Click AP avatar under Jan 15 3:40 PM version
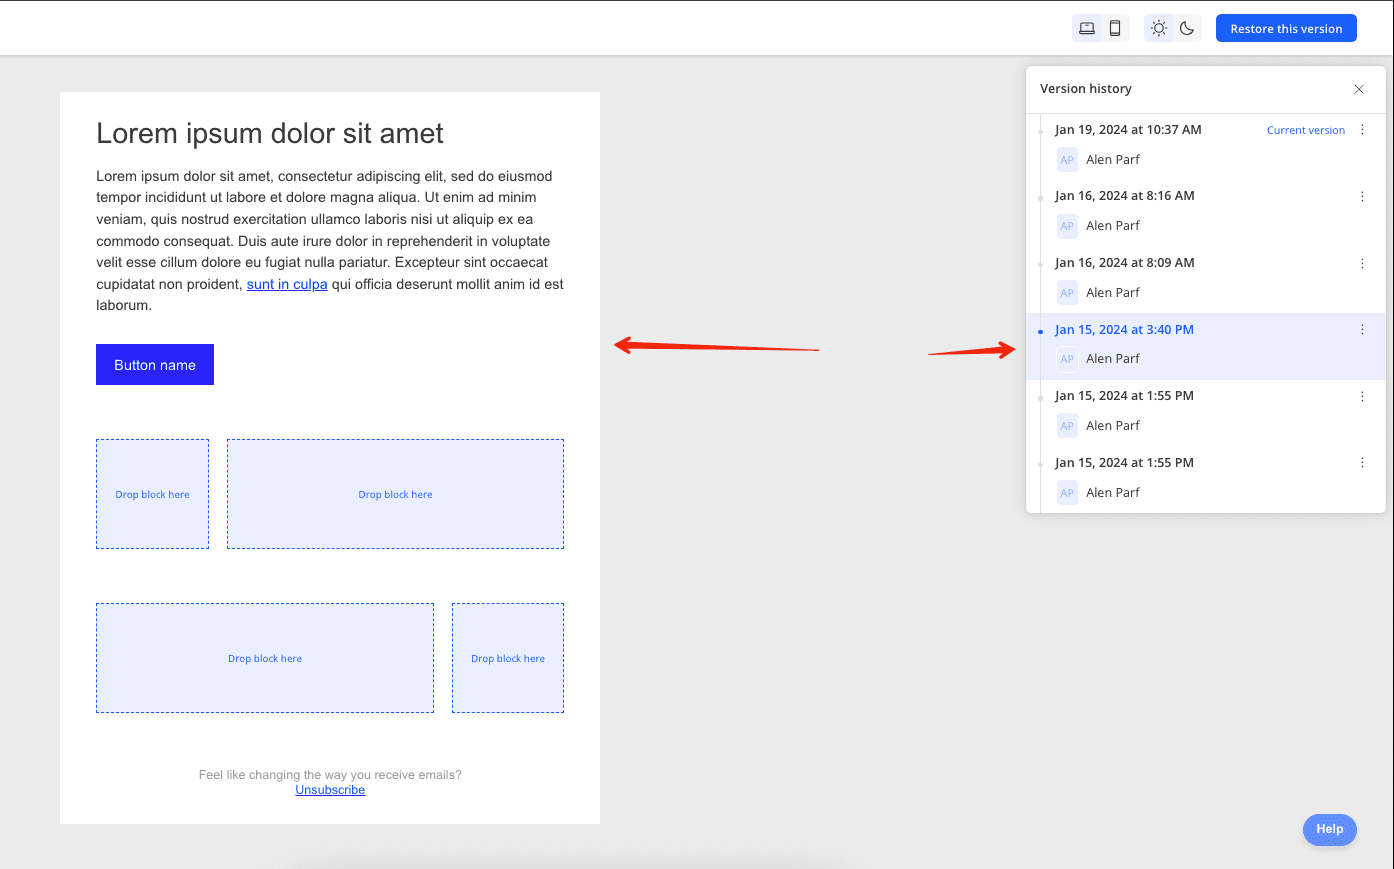Image resolution: width=1394 pixels, height=869 pixels. [1067, 359]
